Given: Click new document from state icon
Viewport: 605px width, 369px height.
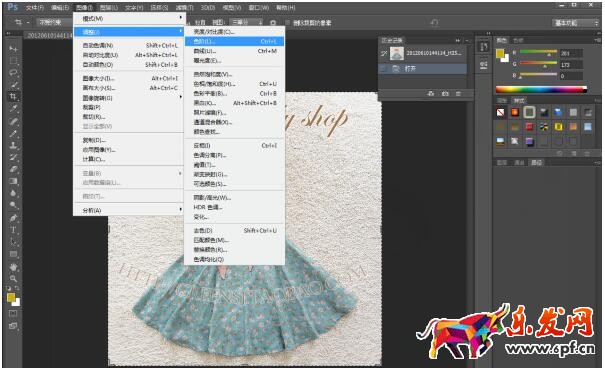Looking at the screenshot, I should [431, 94].
